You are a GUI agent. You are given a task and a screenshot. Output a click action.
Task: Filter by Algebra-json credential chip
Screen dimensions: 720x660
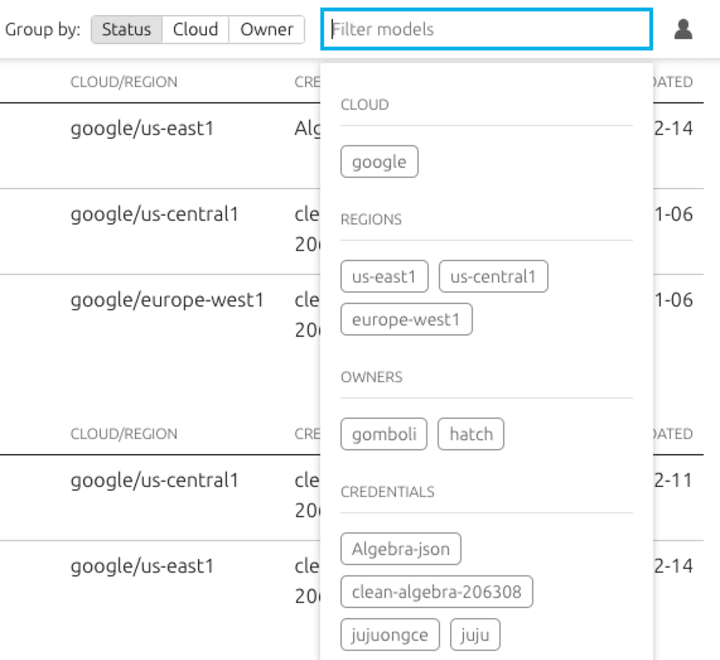pos(401,549)
